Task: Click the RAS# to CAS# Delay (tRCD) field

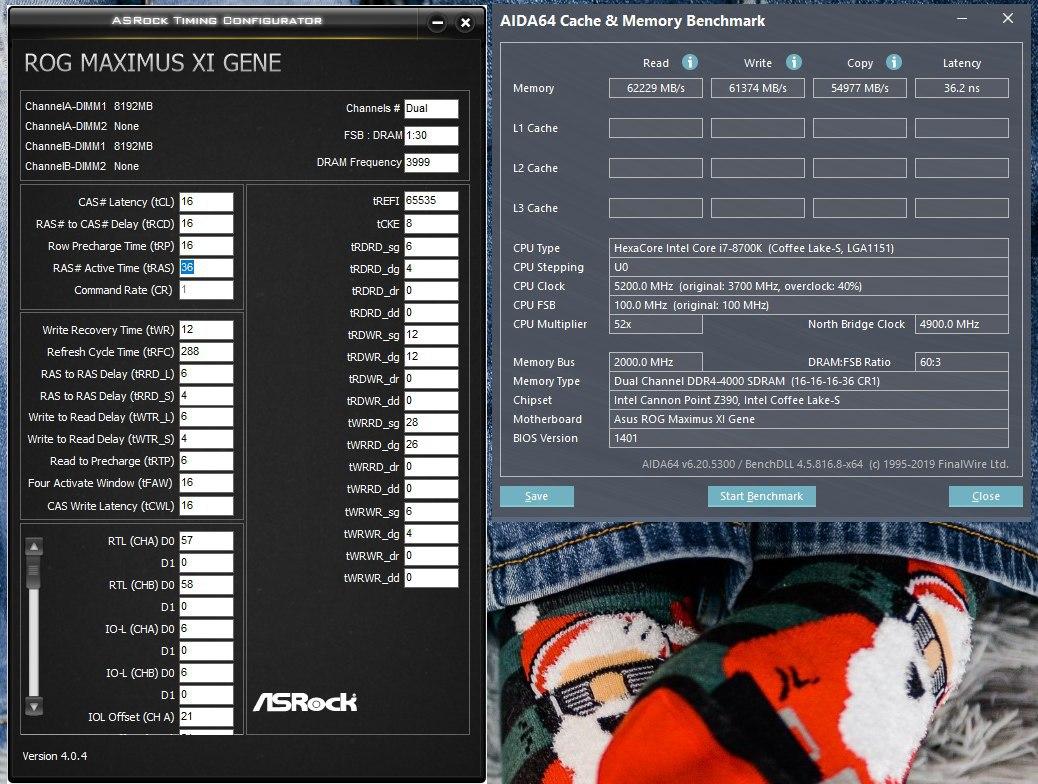Action: (207, 224)
